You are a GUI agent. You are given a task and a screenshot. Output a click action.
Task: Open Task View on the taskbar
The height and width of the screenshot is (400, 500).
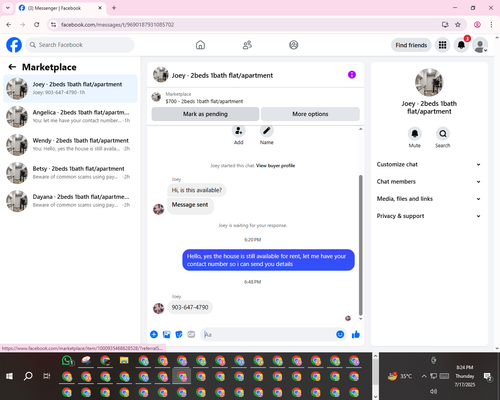47,376
